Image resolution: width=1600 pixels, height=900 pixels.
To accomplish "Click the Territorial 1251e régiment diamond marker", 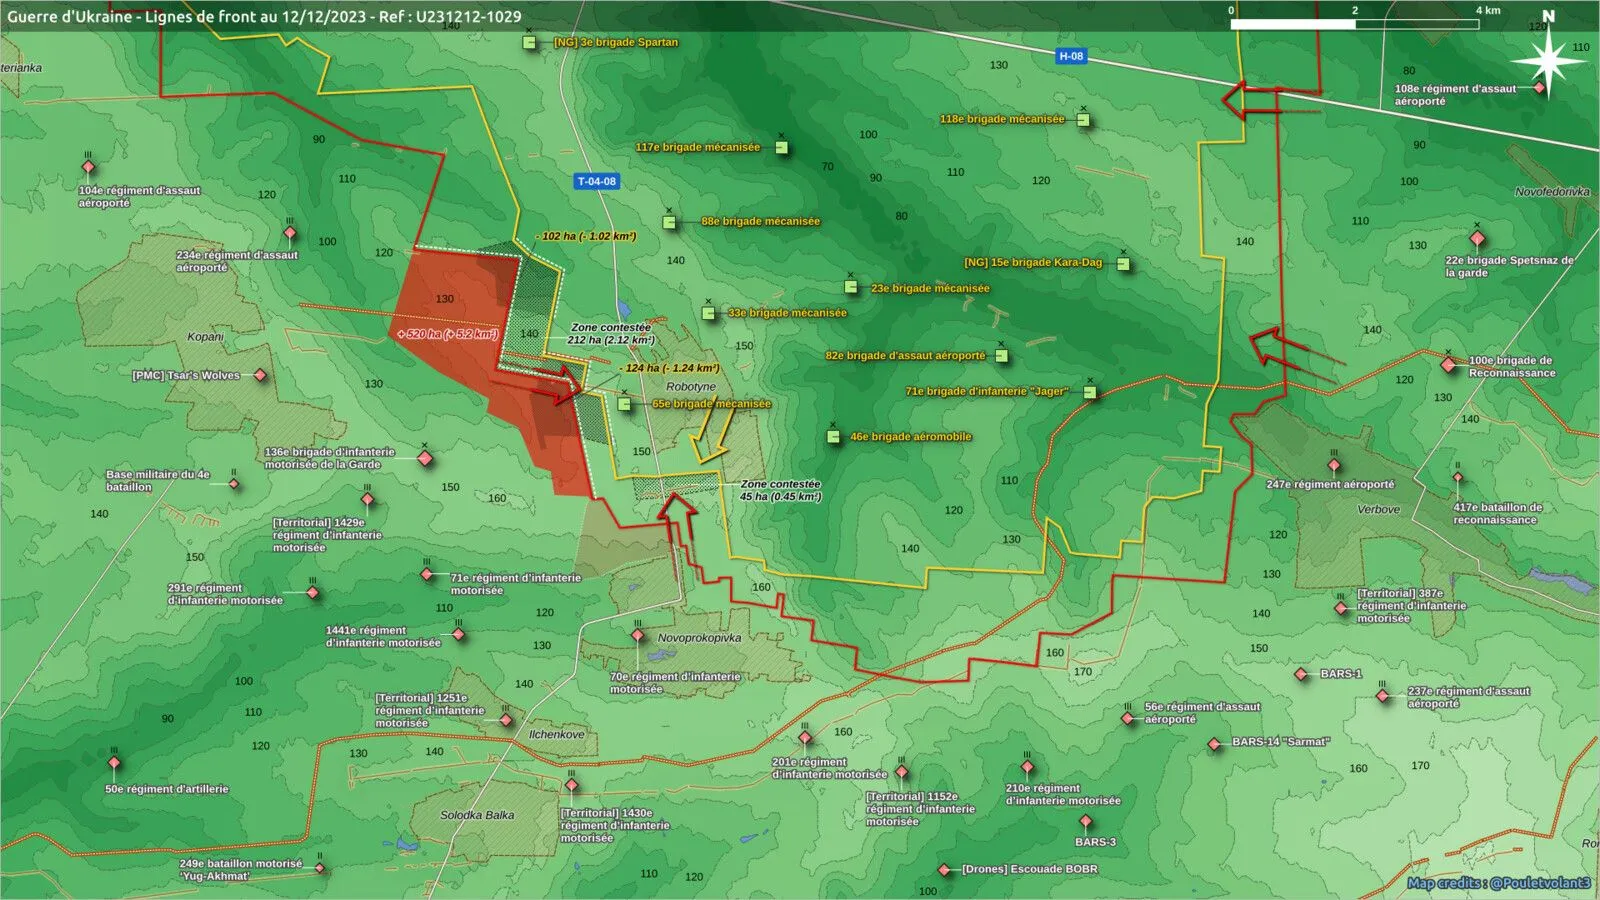I will (506, 720).
